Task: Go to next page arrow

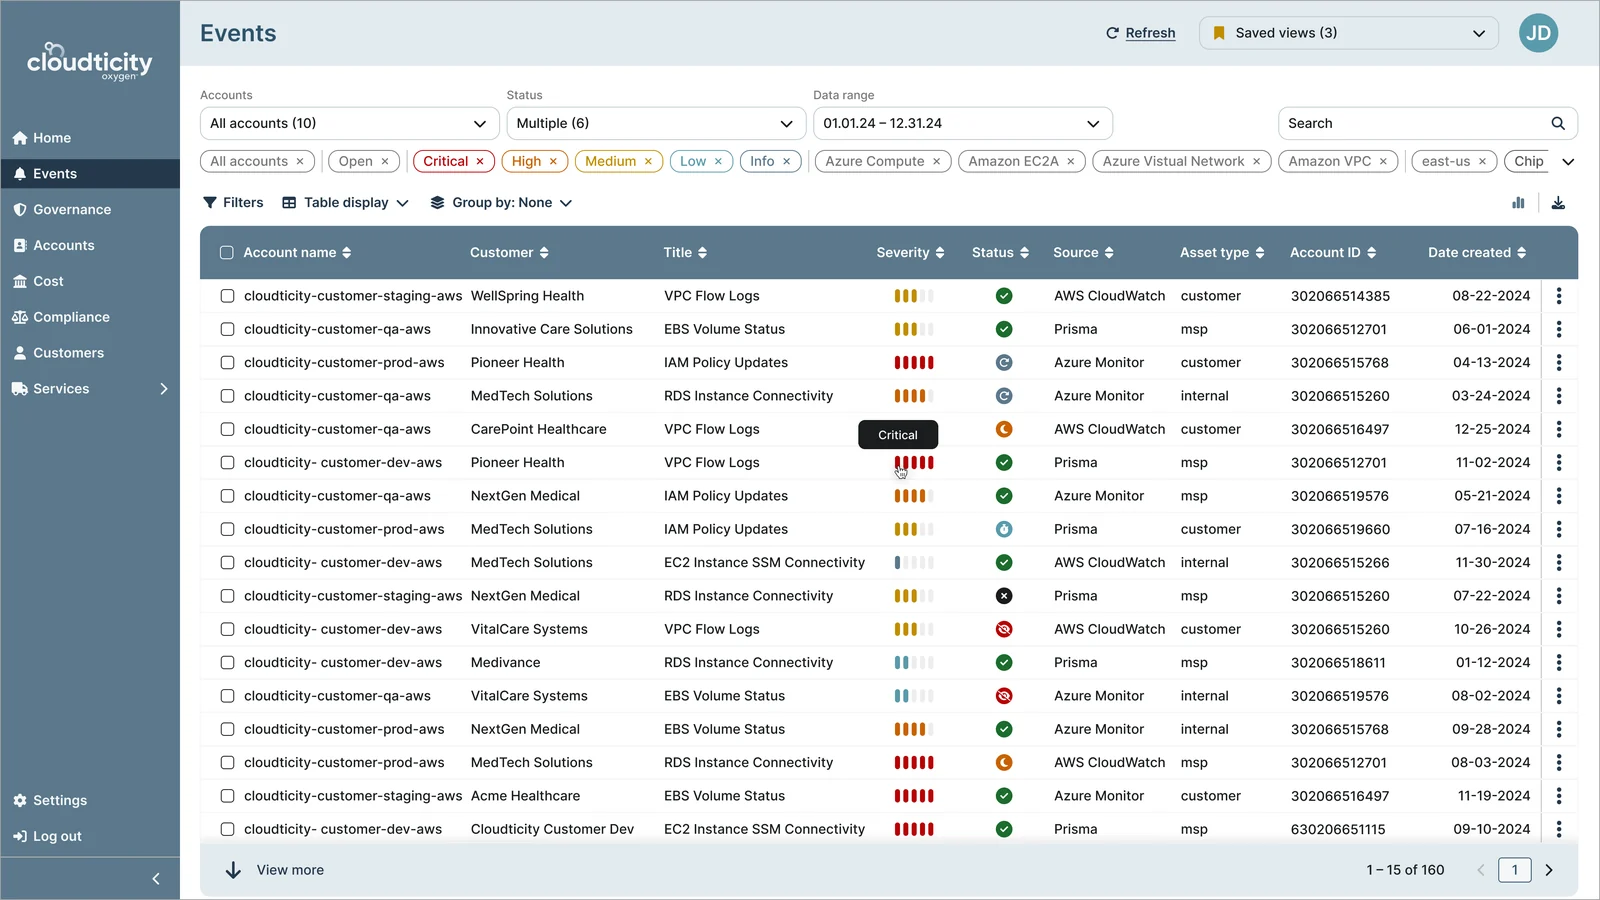Action: click(1549, 870)
